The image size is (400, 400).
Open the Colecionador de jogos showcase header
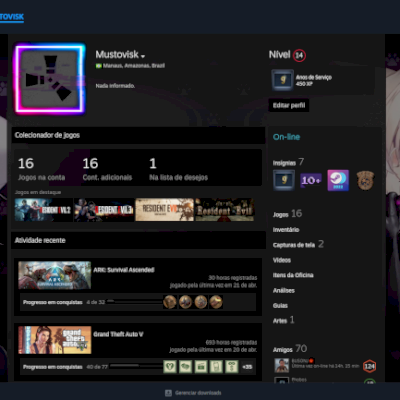pyautogui.click(x=138, y=135)
